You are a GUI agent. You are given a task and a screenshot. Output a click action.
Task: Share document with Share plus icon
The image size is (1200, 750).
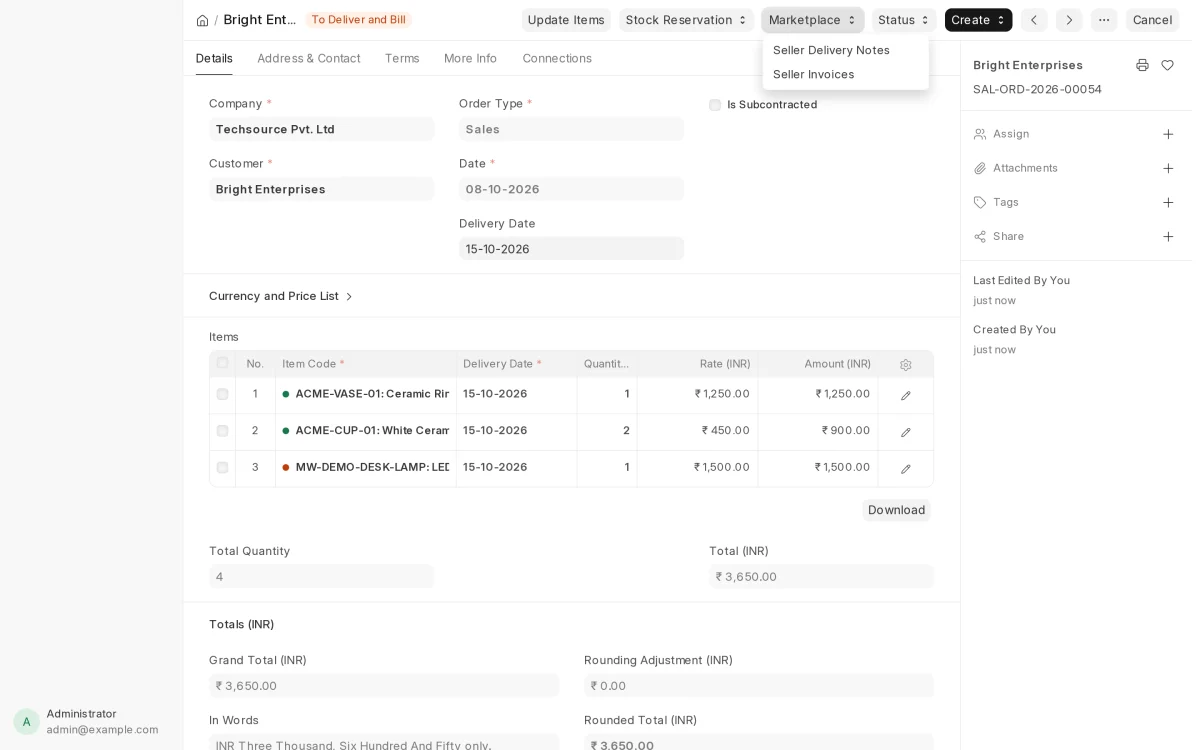(x=1168, y=236)
